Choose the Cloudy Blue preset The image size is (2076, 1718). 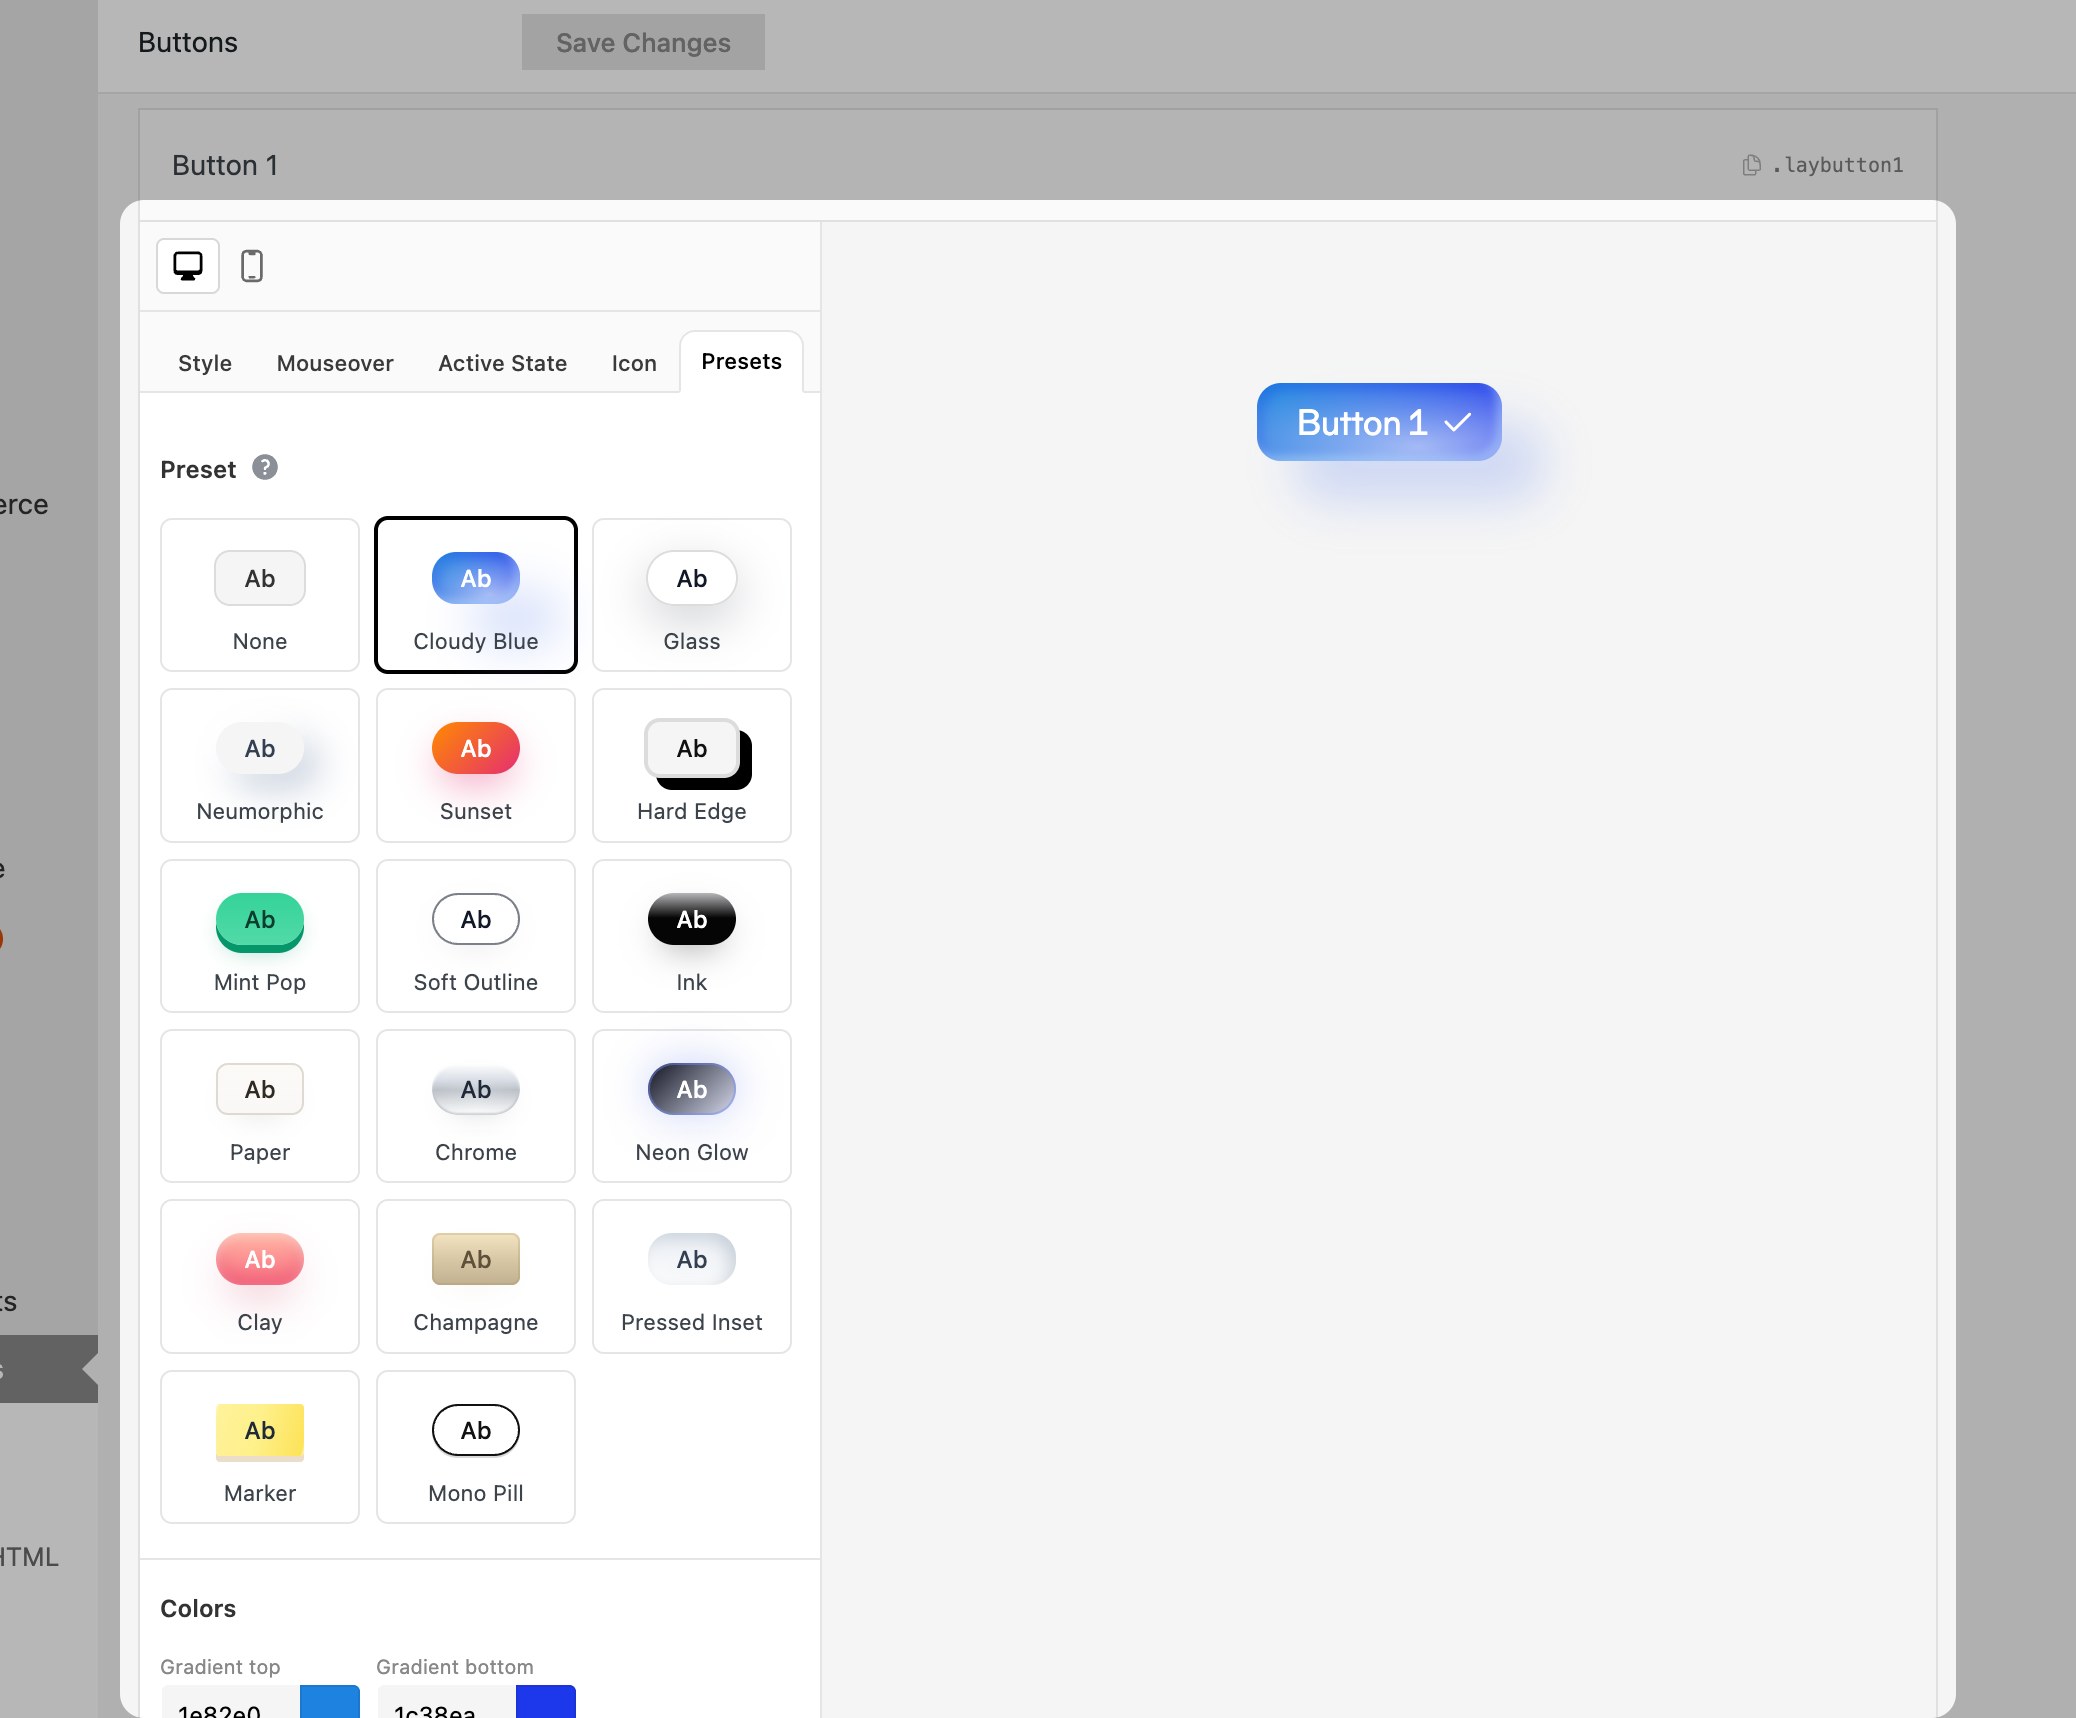tap(476, 595)
